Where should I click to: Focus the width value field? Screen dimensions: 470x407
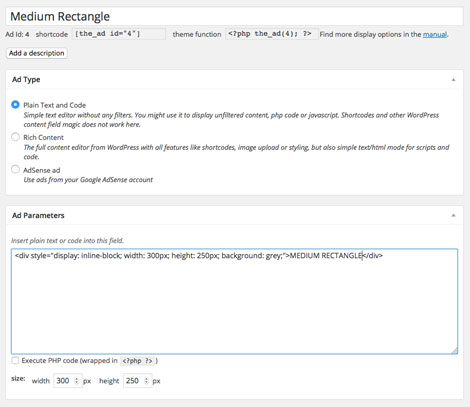click(68, 381)
